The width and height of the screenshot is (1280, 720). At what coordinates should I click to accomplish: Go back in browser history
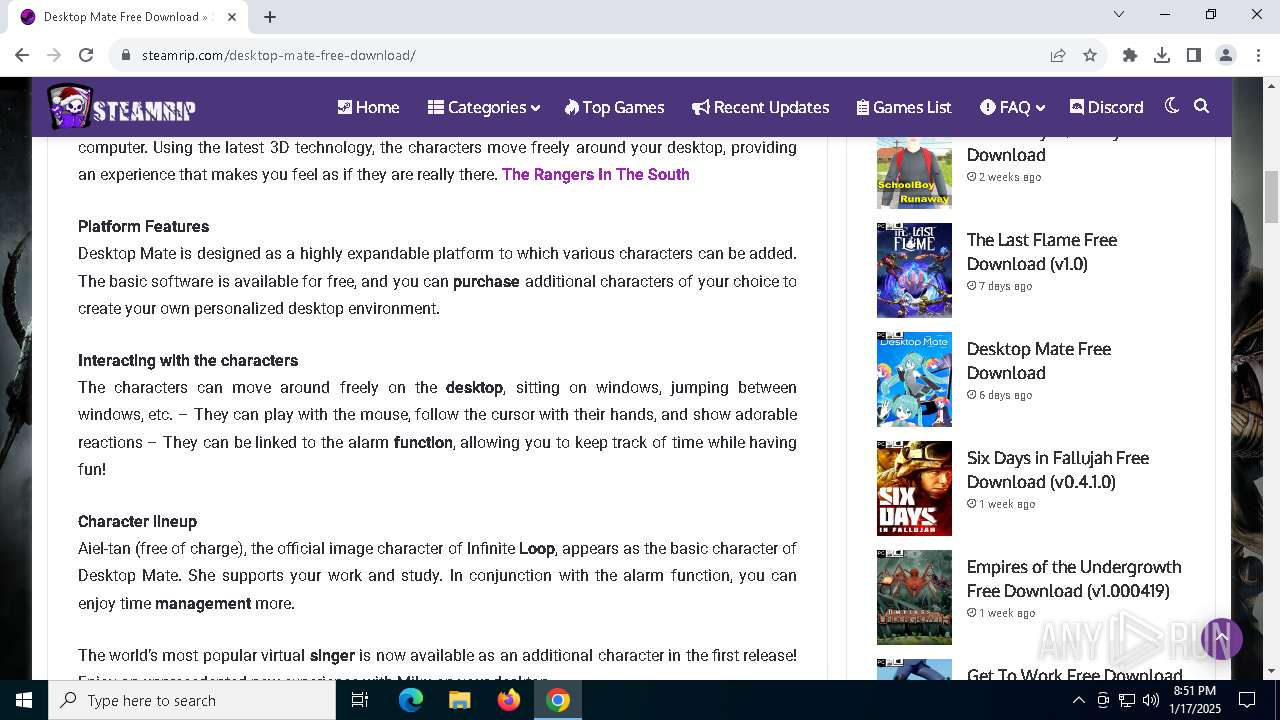pyautogui.click(x=22, y=55)
